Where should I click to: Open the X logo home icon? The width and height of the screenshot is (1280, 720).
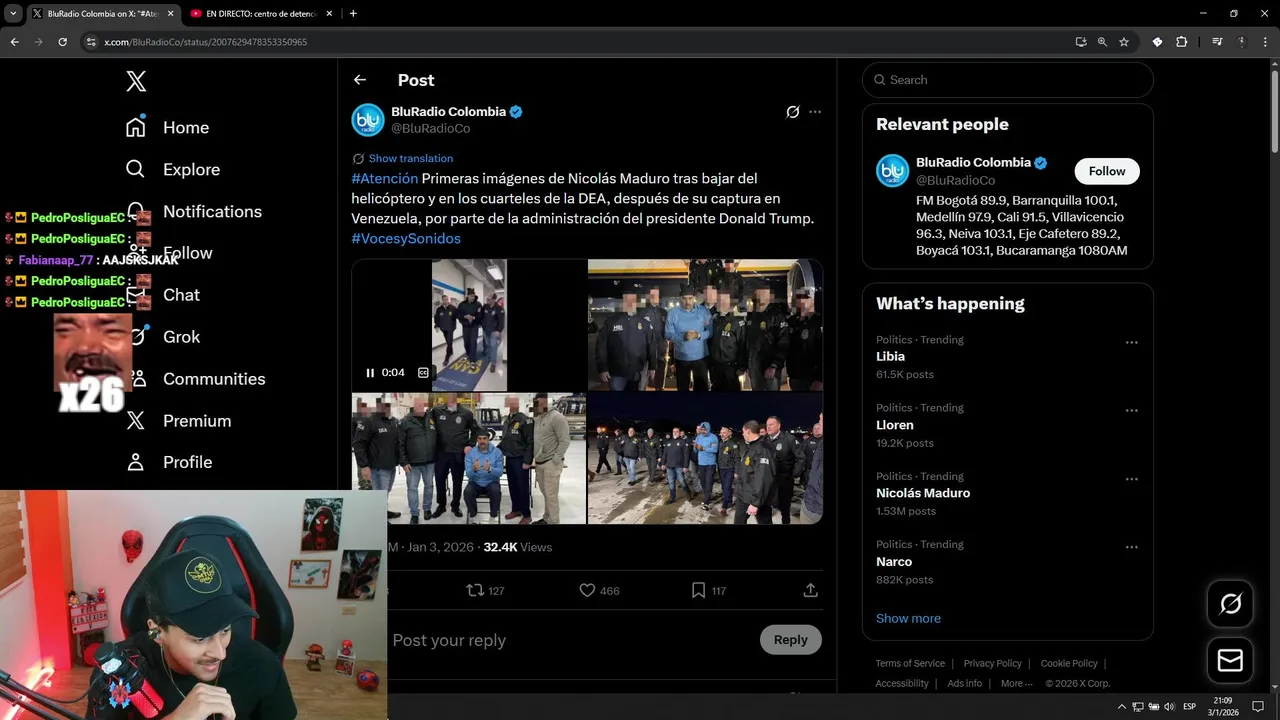[x=136, y=82]
